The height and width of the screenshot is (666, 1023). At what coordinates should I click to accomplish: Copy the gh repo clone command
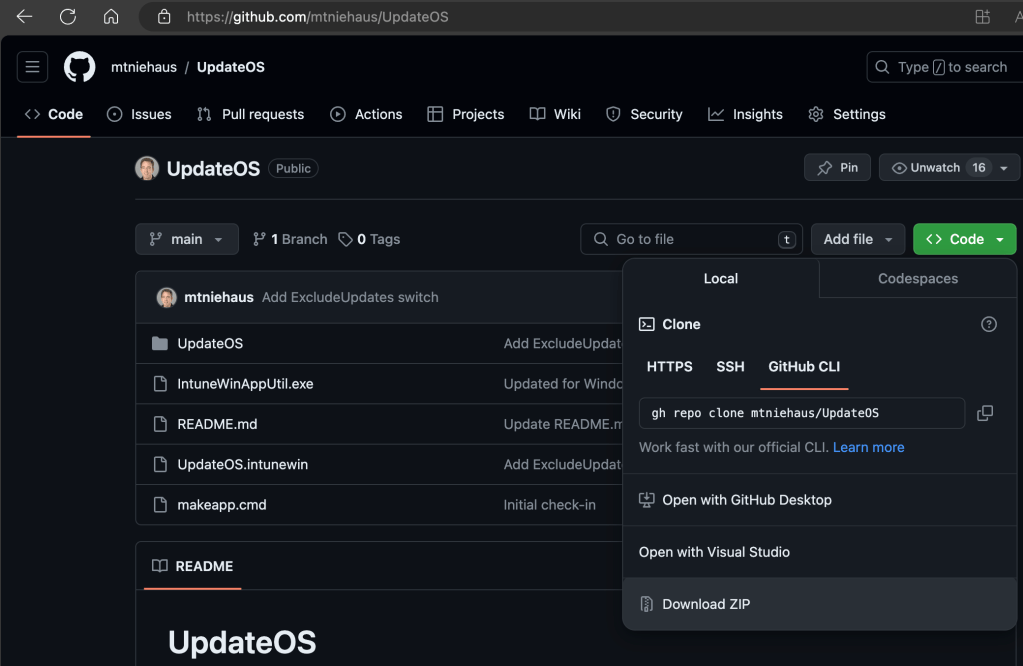click(984, 413)
